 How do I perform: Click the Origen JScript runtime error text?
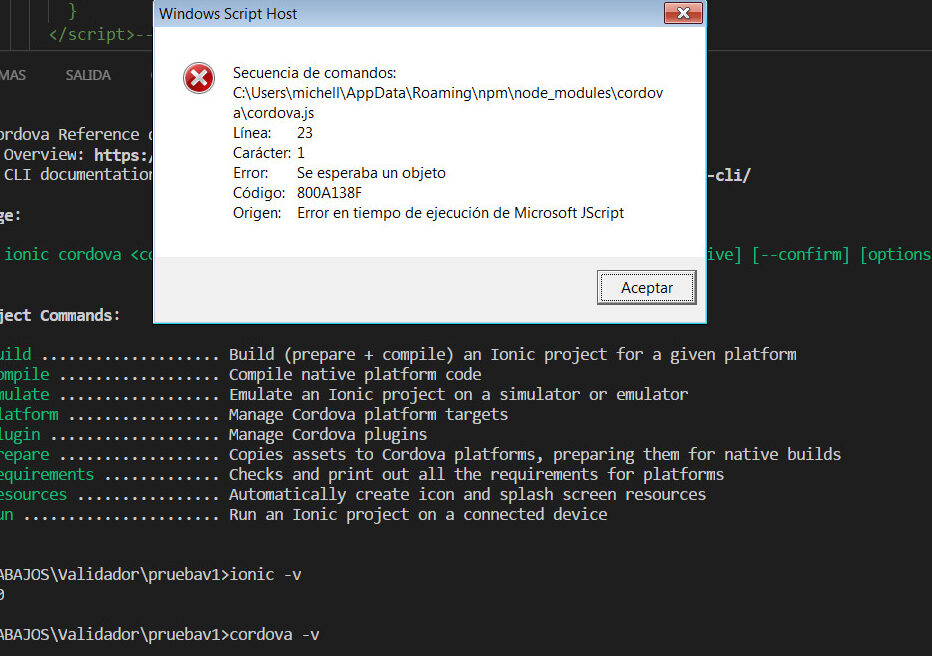[460, 213]
